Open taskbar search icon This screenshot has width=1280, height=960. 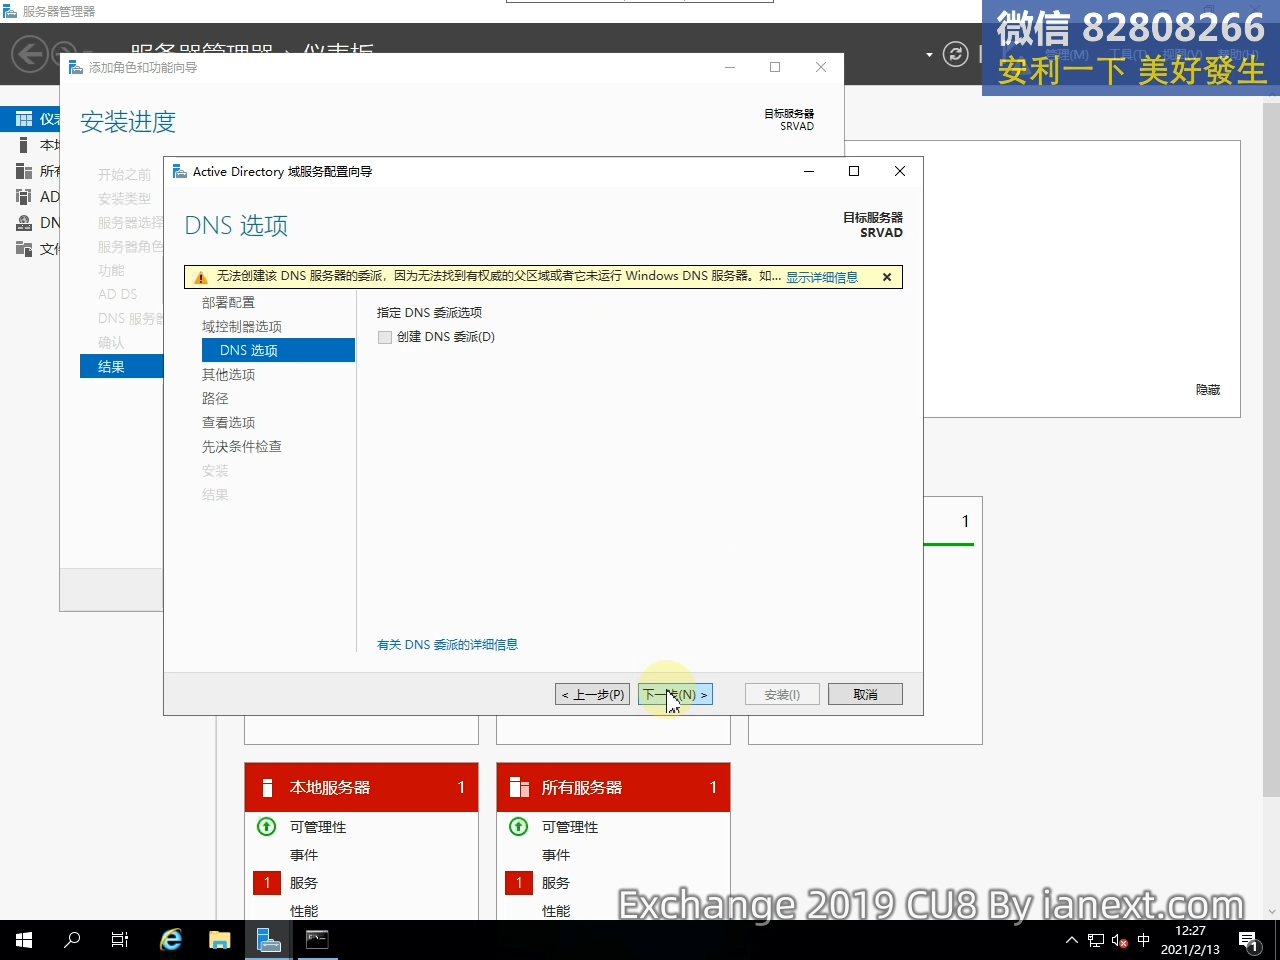(72, 940)
